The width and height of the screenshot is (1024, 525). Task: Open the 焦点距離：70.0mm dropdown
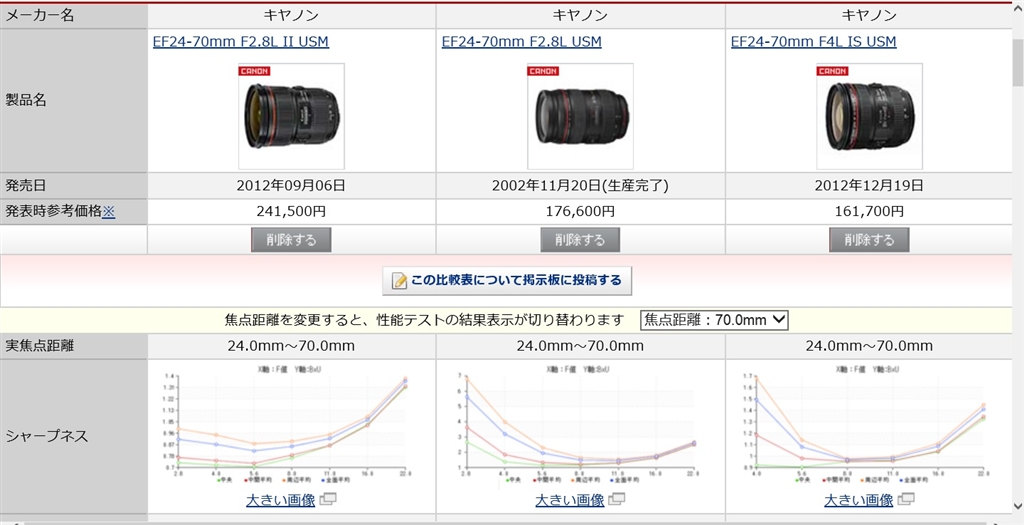714,320
